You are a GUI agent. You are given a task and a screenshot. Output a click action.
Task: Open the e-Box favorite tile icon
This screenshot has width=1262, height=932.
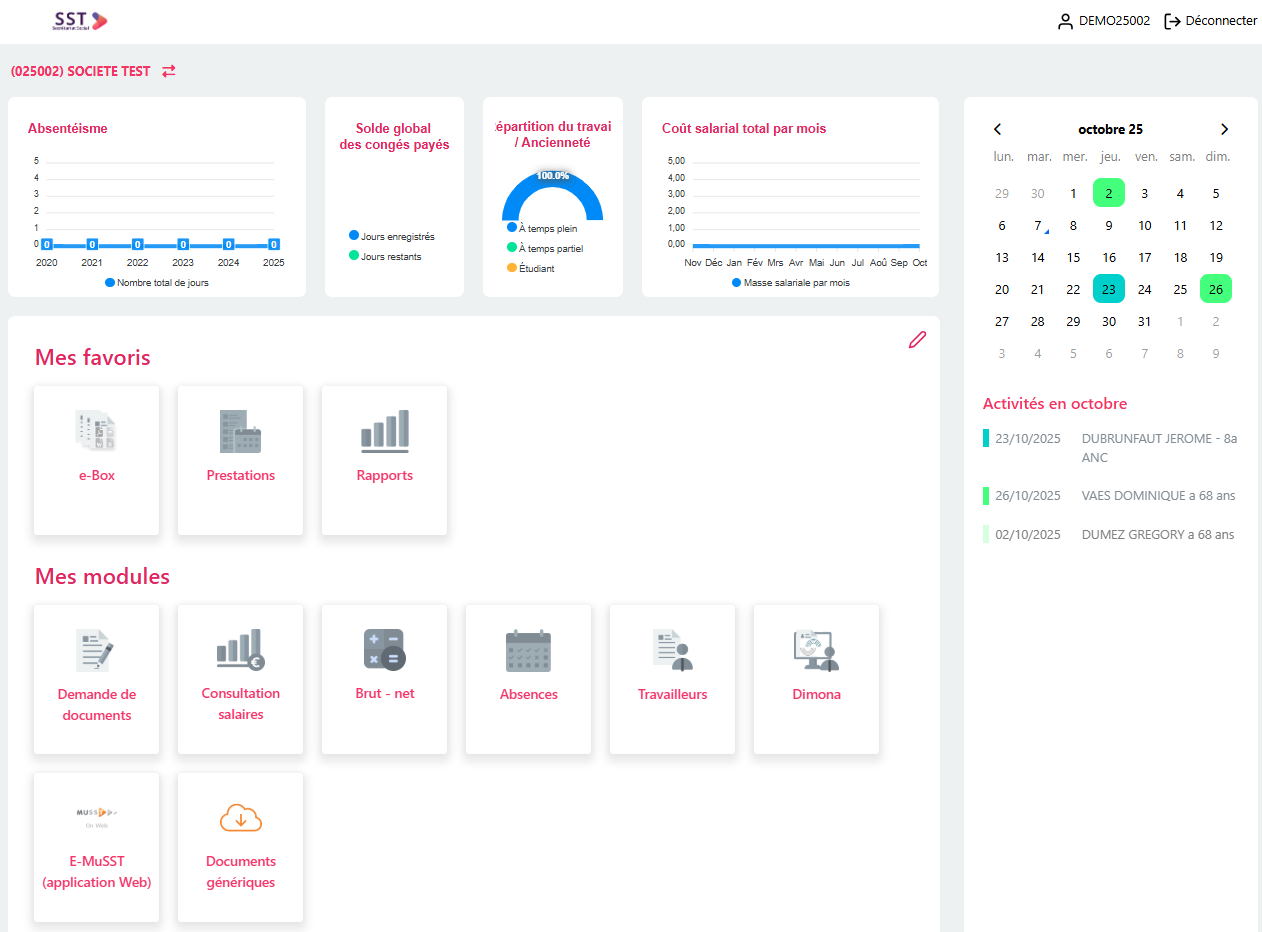coord(97,431)
